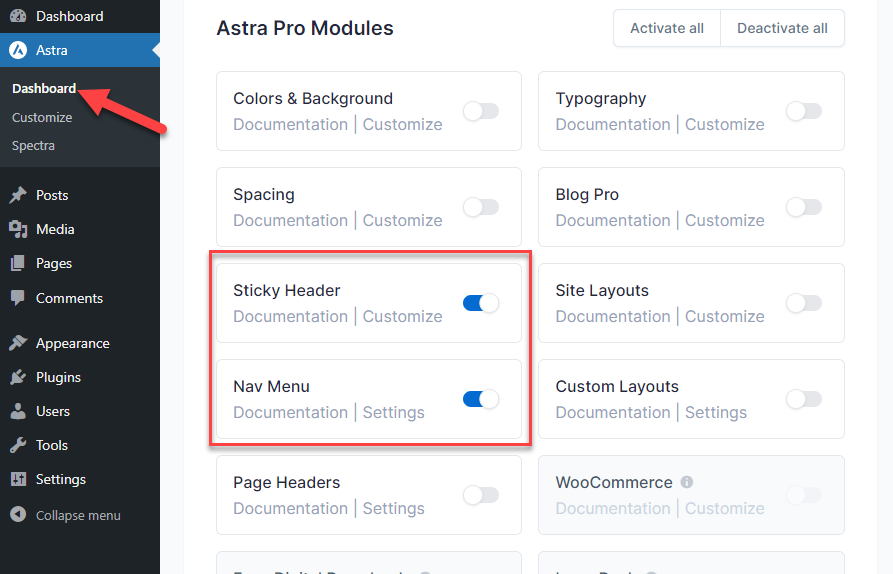Select the Astra menu item
Screen dimensions: 893x574
tap(80, 50)
